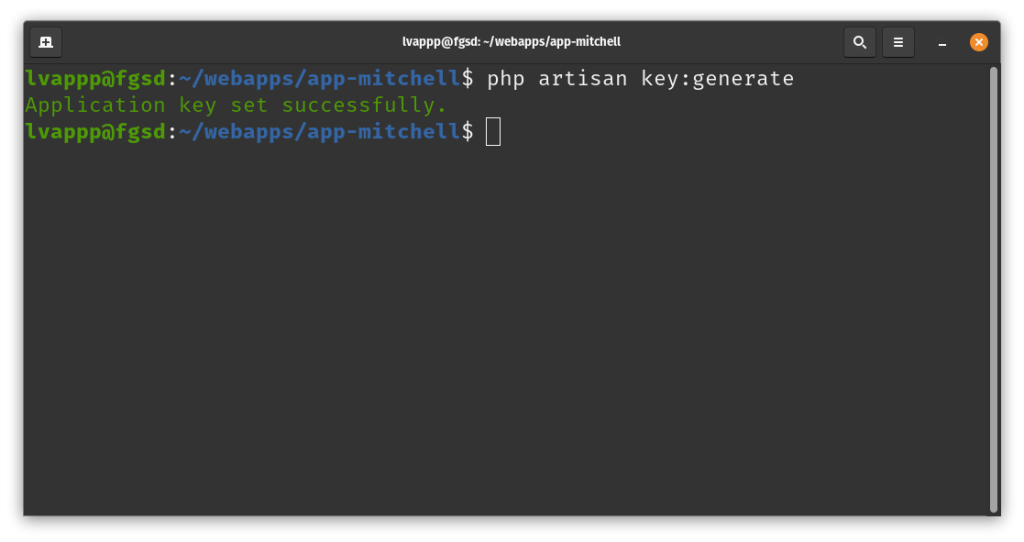Minimize the terminal window

pyautogui.click(x=942, y=42)
